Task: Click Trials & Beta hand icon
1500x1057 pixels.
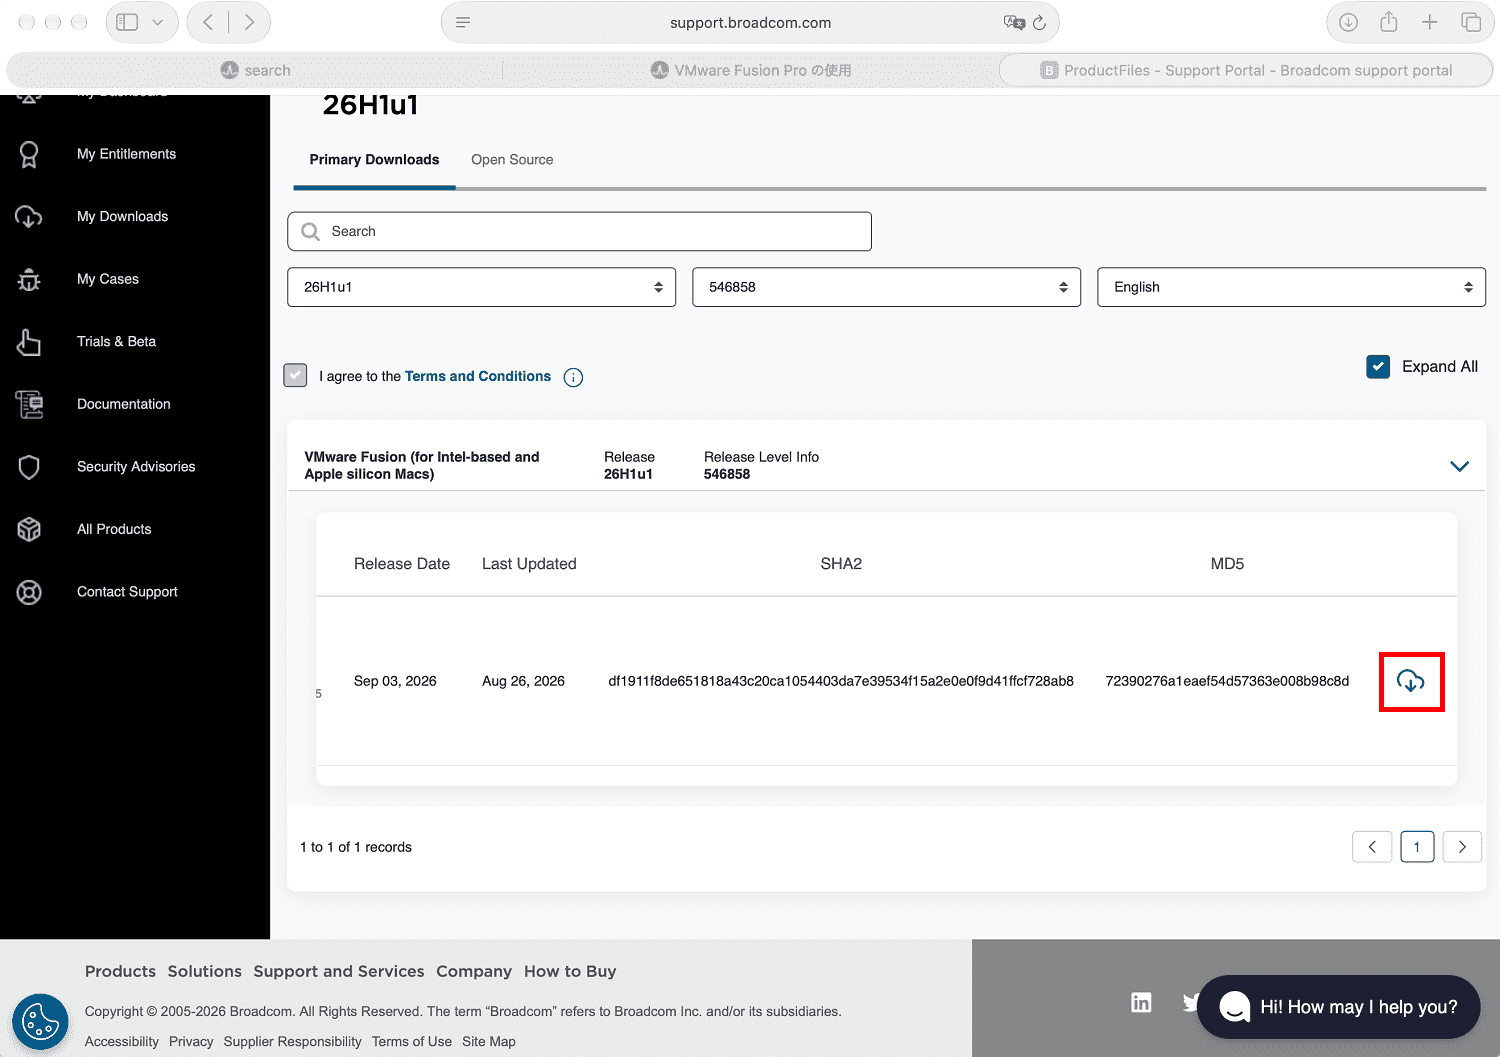Action: (x=29, y=342)
